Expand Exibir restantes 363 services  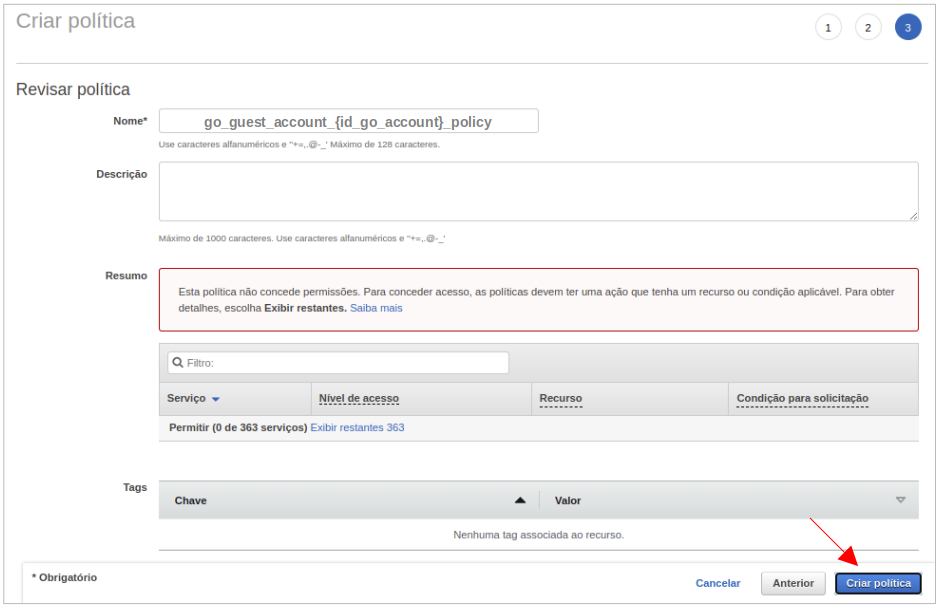point(357,427)
